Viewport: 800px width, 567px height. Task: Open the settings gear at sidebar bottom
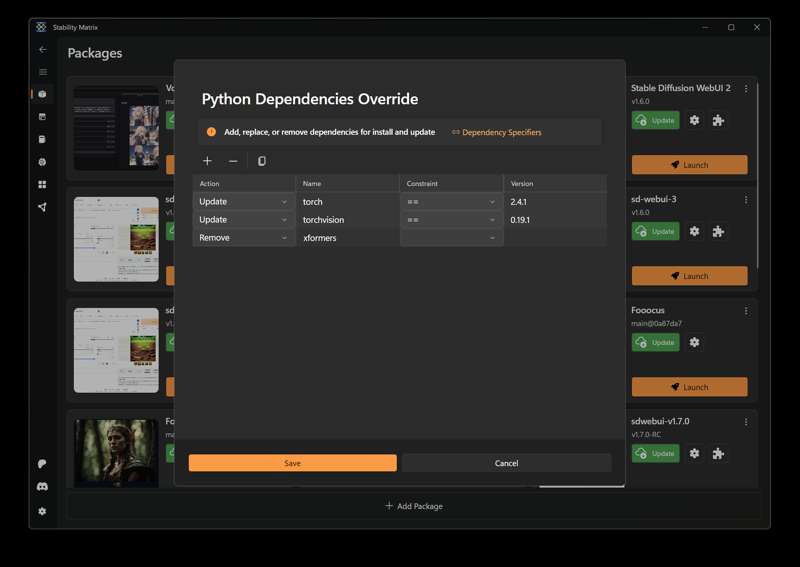[42, 511]
